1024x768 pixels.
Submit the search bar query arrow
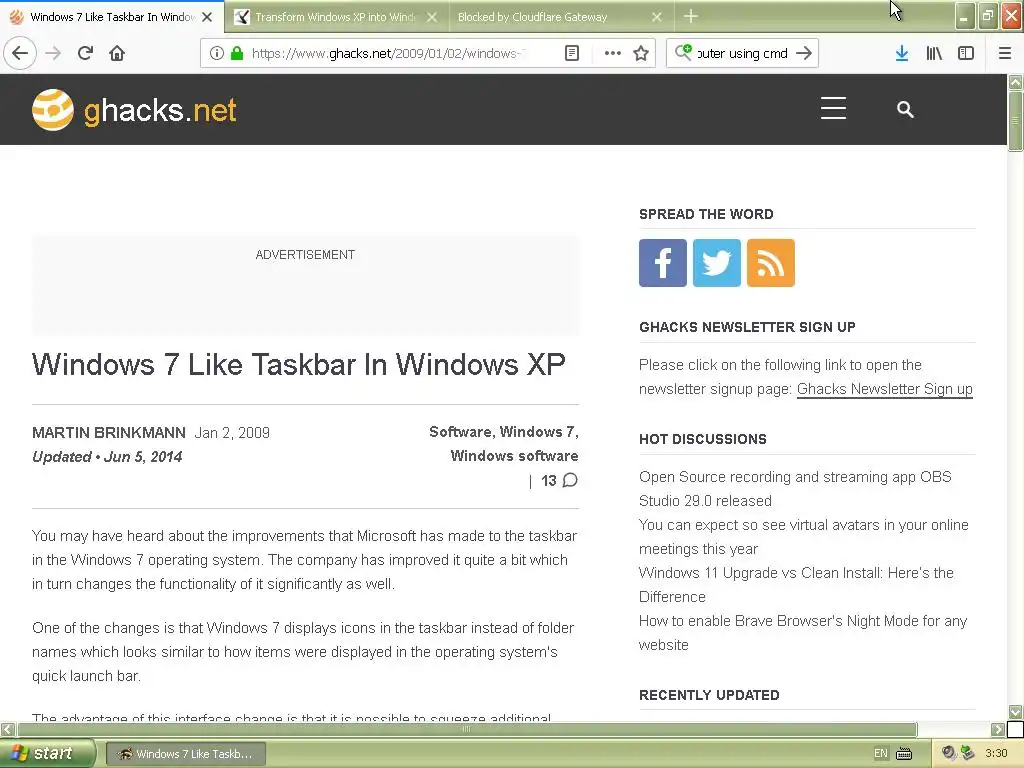pyautogui.click(x=804, y=53)
